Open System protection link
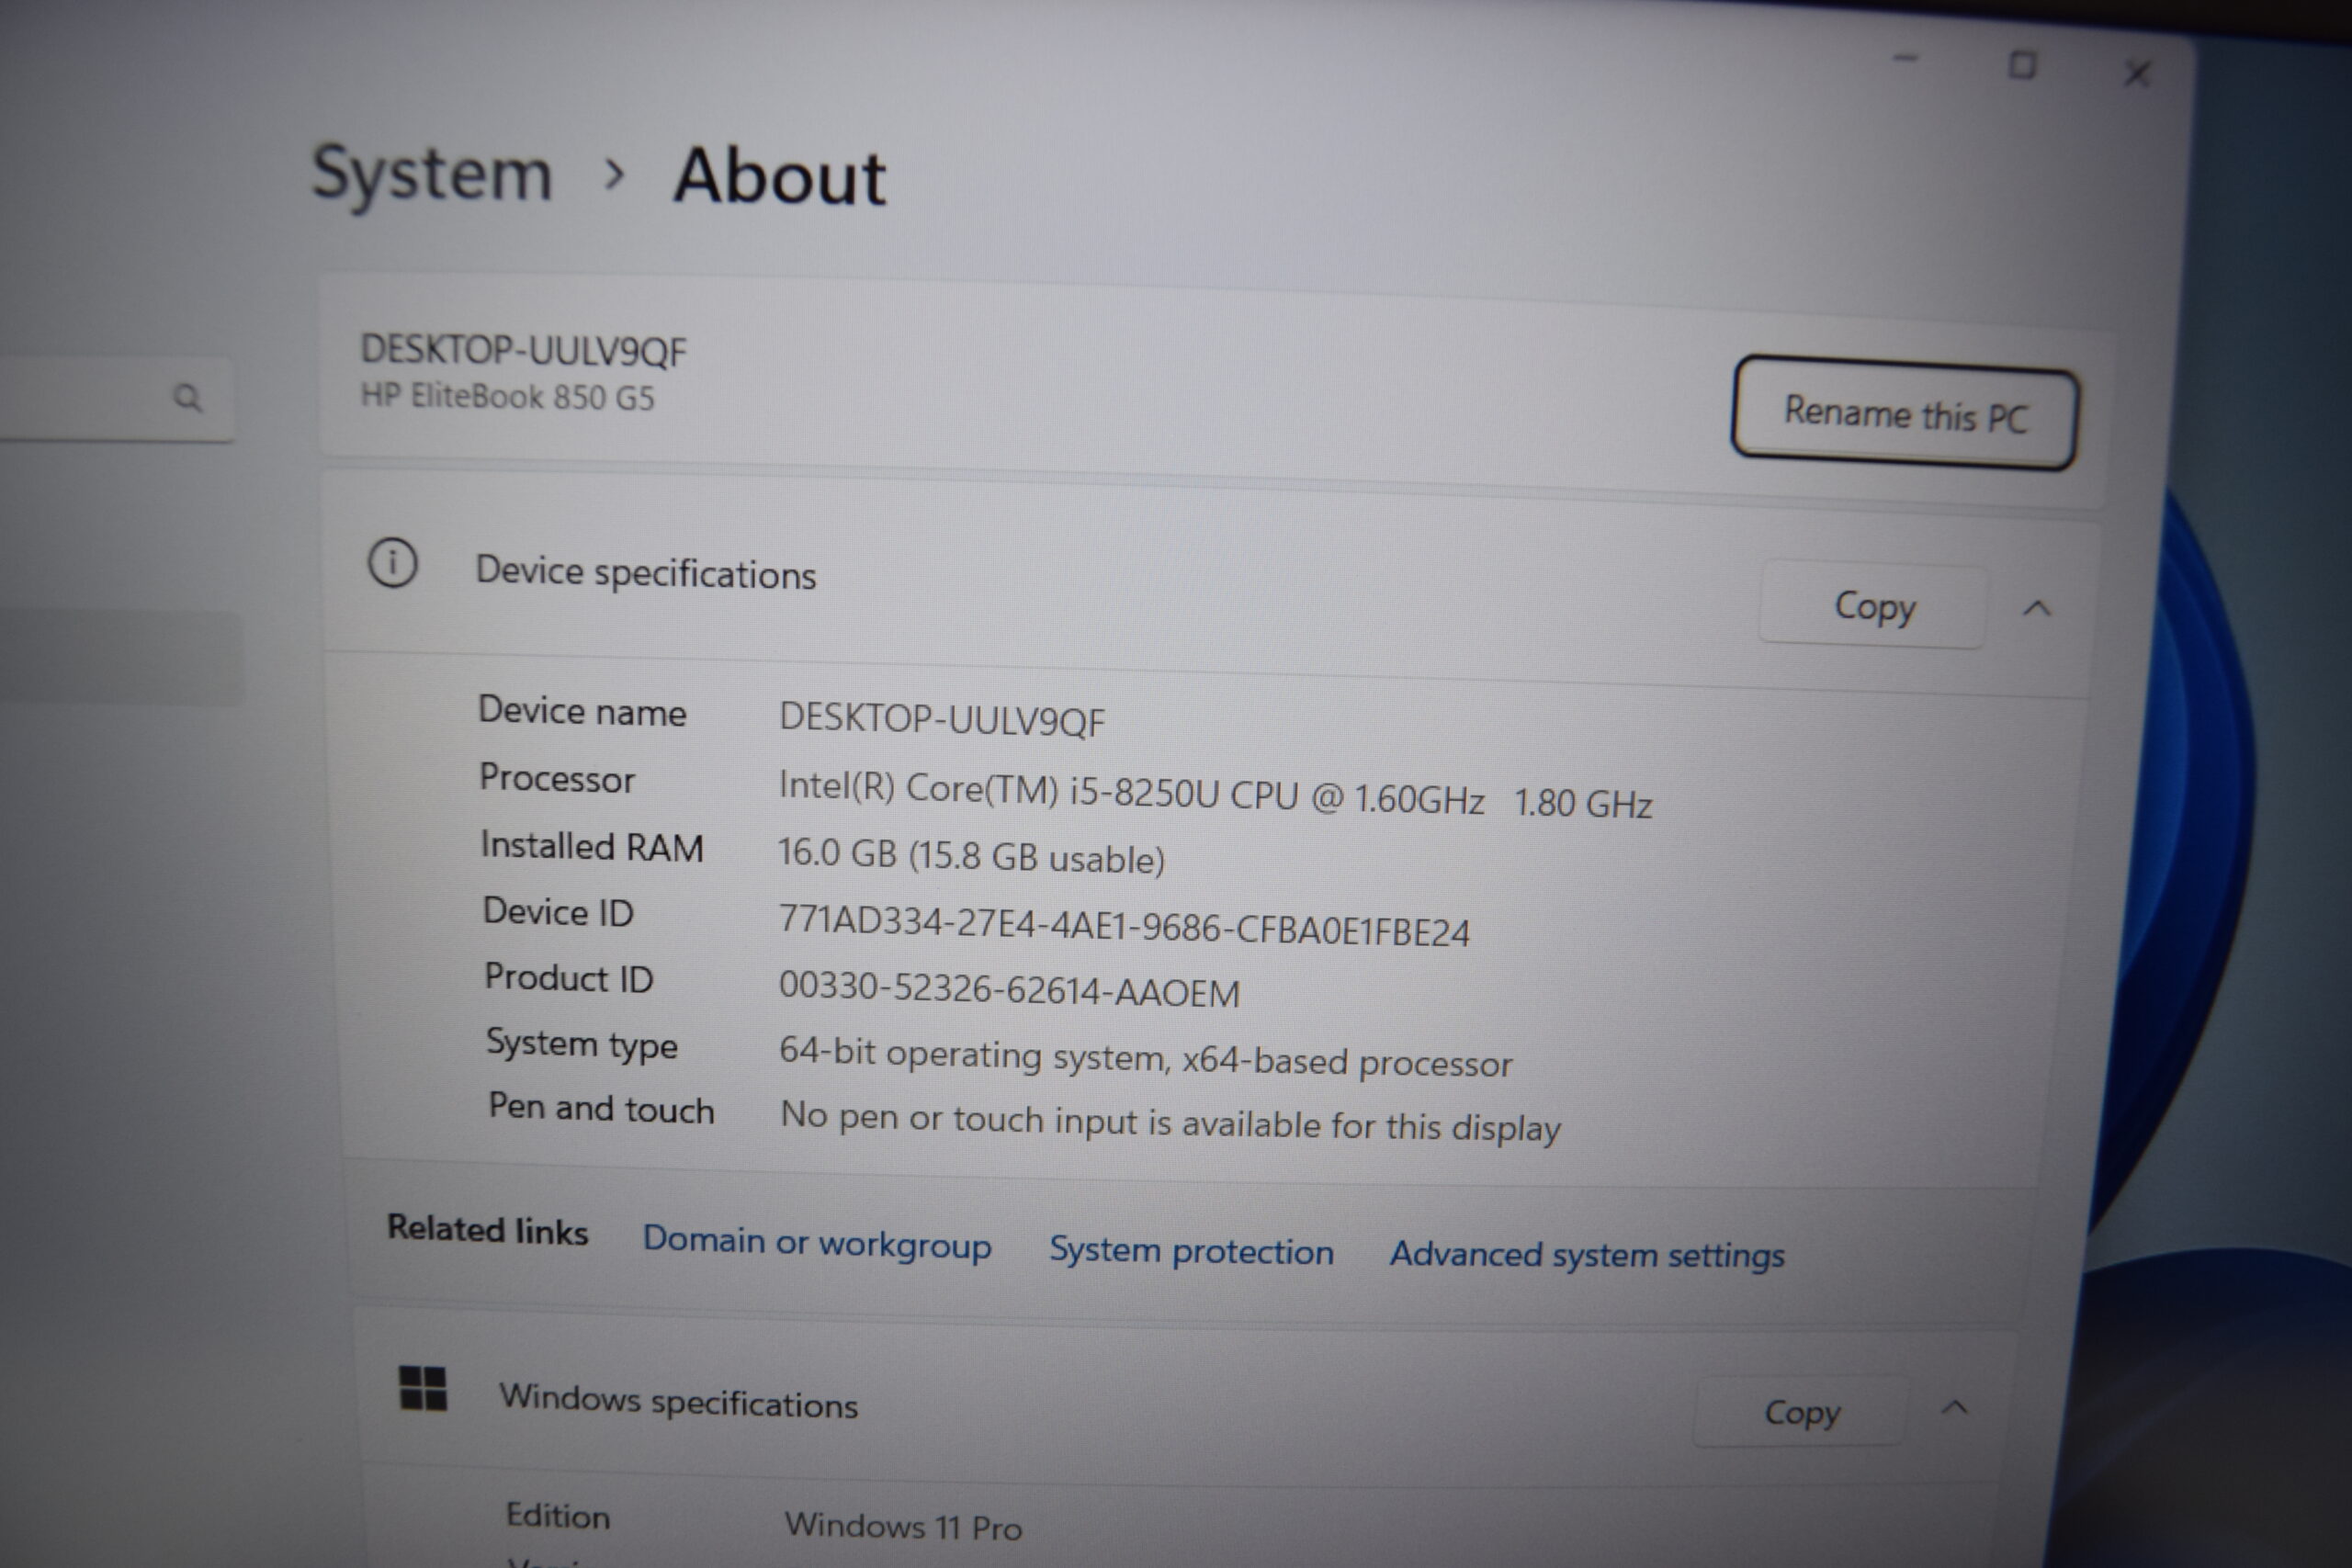2352x1568 pixels. pos(1191,1251)
